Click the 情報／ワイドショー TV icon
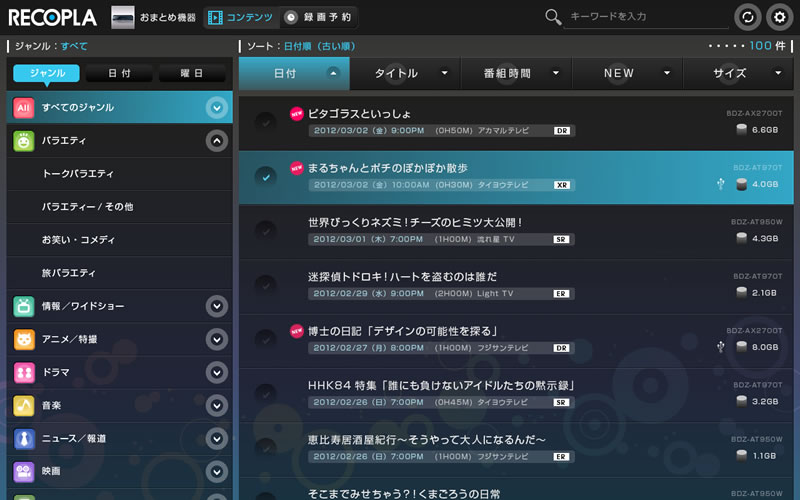The width and height of the screenshot is (800, 500). coord(23,306)
